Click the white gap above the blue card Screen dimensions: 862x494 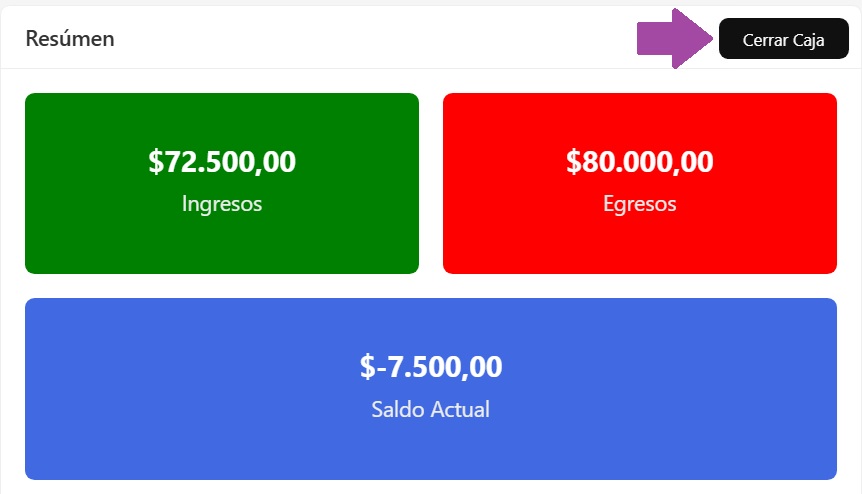pos(430,286)
